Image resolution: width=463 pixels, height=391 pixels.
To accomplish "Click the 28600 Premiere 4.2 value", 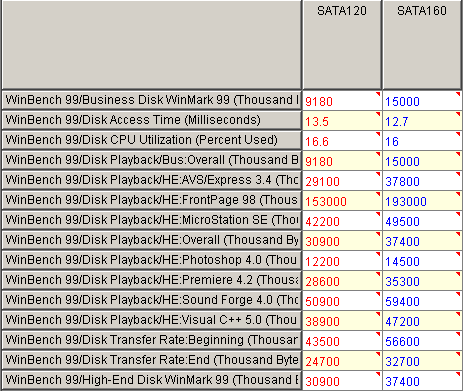I will pos(342,280).
